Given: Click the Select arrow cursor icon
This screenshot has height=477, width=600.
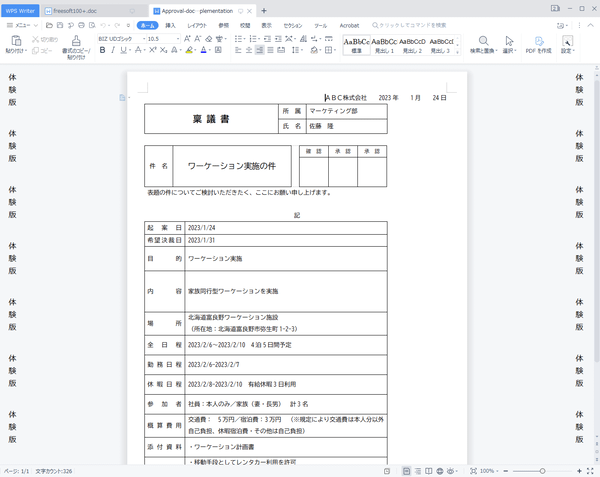Looking at the screenshot, I should pos(509,41).
